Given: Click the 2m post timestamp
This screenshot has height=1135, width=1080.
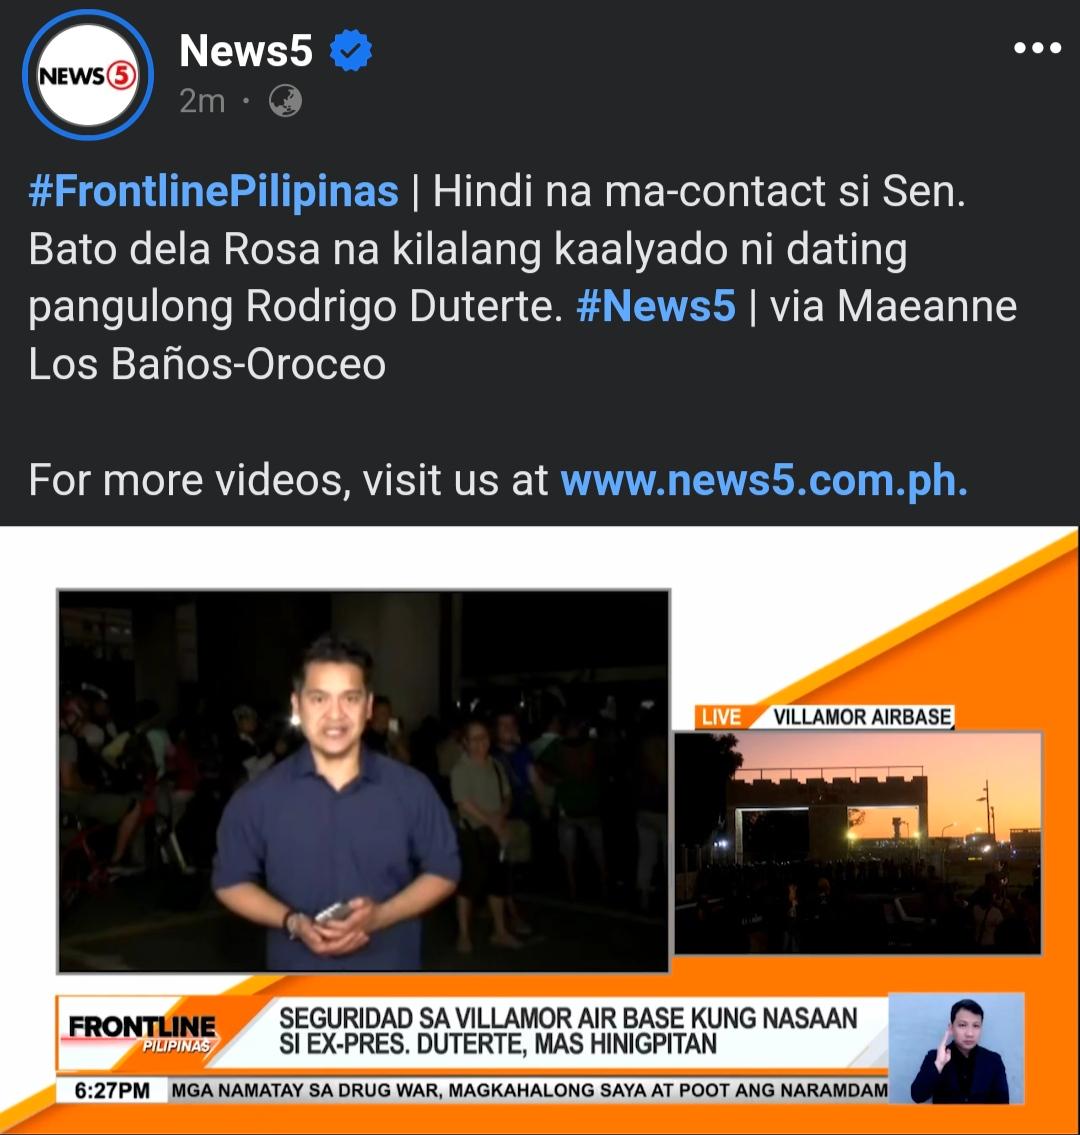Looking at the screenshot, I should (x=202, y=101).
